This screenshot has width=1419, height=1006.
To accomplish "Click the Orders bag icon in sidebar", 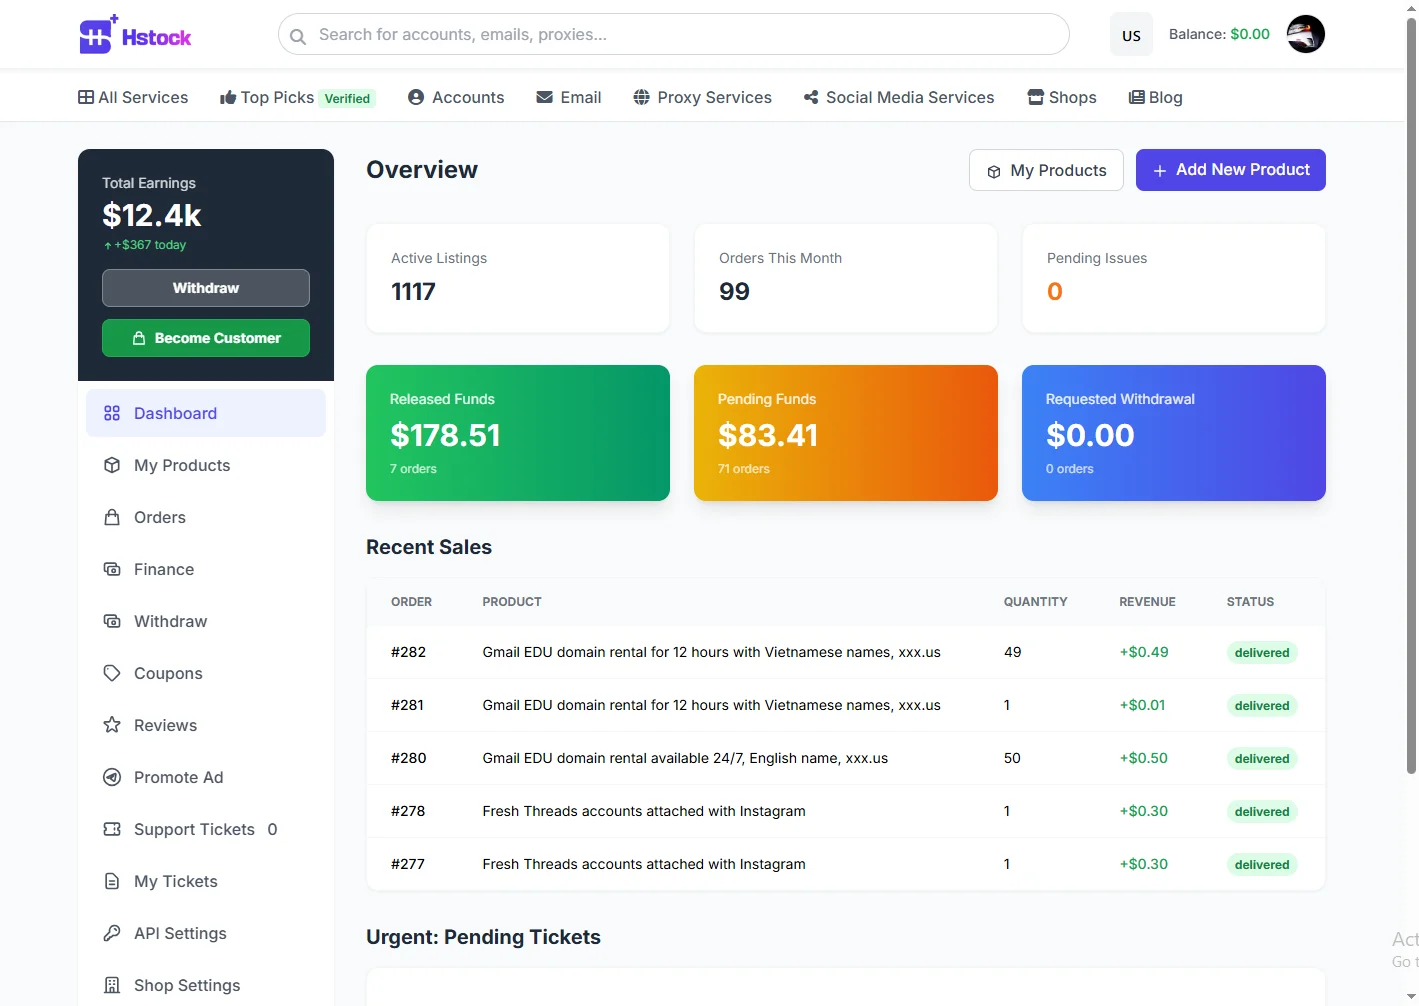I will click(x=112, y=517).
